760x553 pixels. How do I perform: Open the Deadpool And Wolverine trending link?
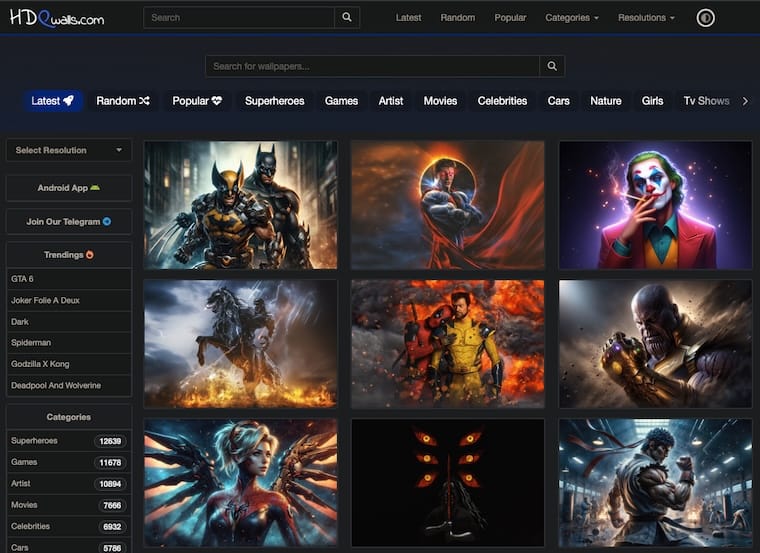[x=69, y=385]
